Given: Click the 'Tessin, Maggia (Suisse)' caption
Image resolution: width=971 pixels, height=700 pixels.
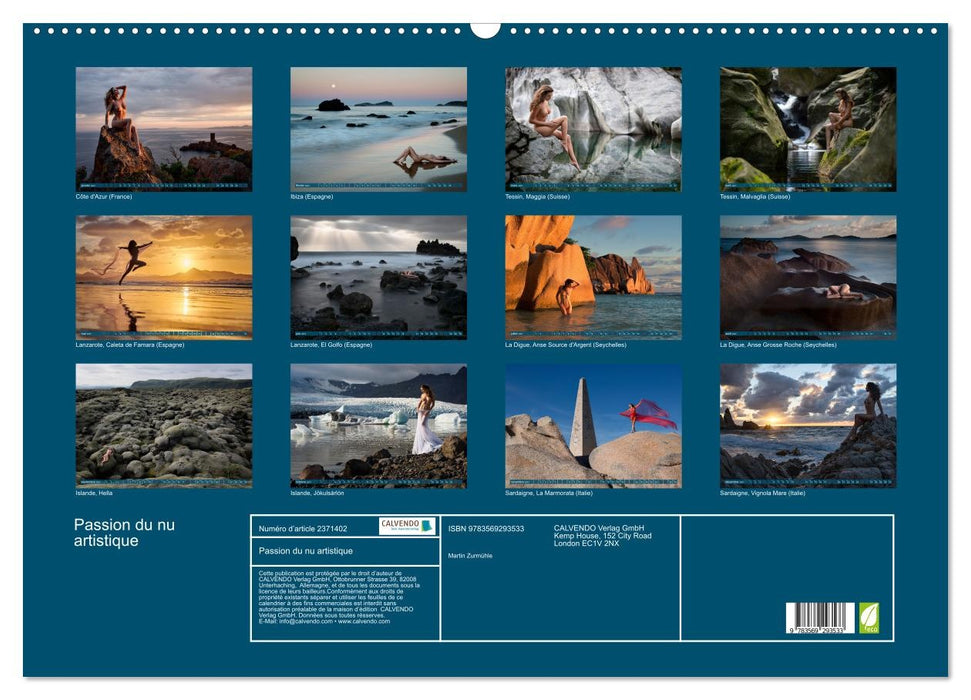Looking at the screenshot, I should point(538,196).
